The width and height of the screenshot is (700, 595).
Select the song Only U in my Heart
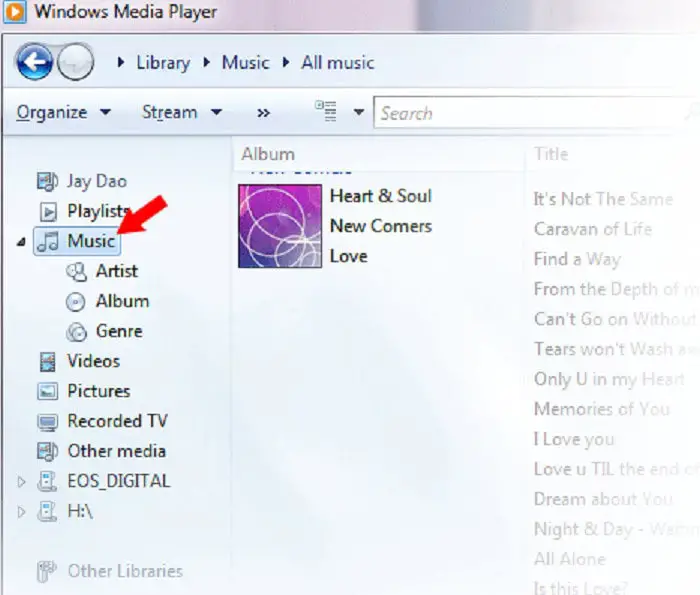(x=609, y=379)
